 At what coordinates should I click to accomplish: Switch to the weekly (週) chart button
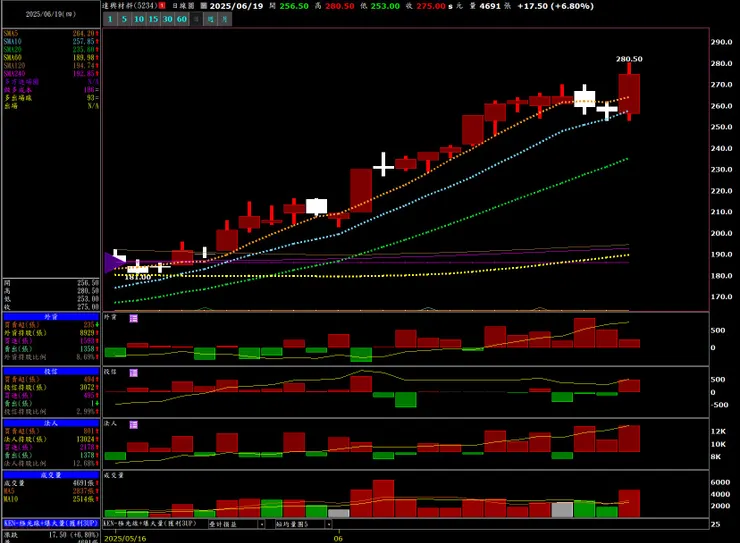[210, 19]
